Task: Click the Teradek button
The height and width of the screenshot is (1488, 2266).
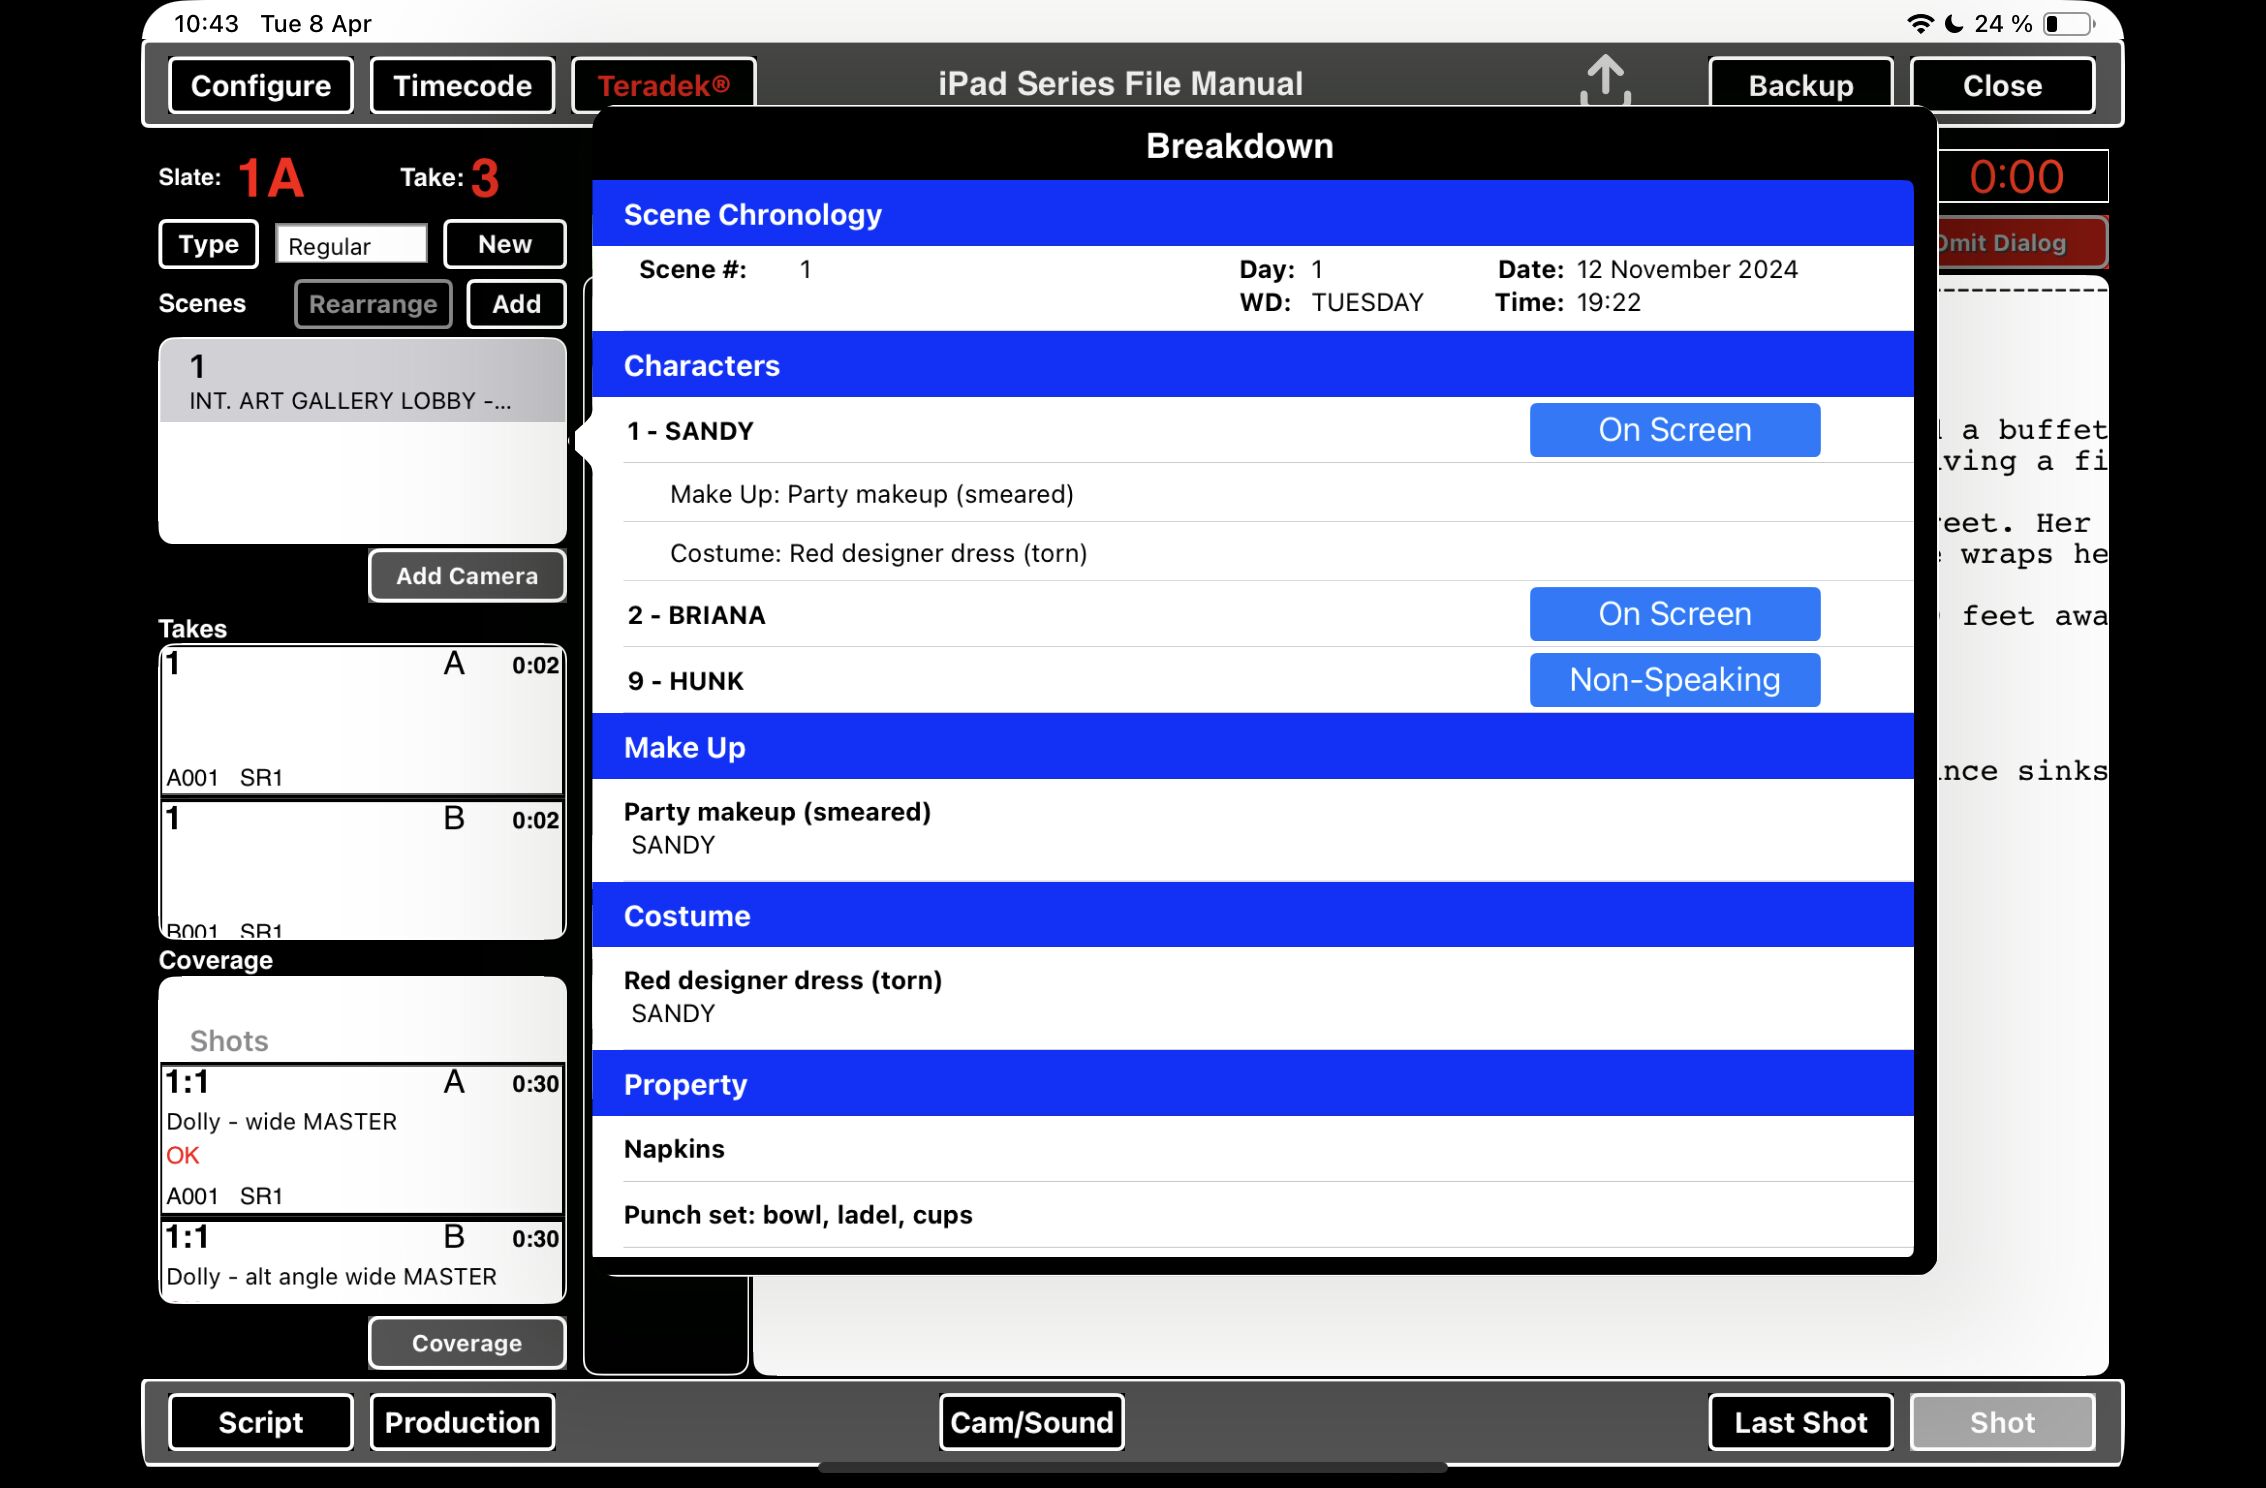Action: click(663, 86)
